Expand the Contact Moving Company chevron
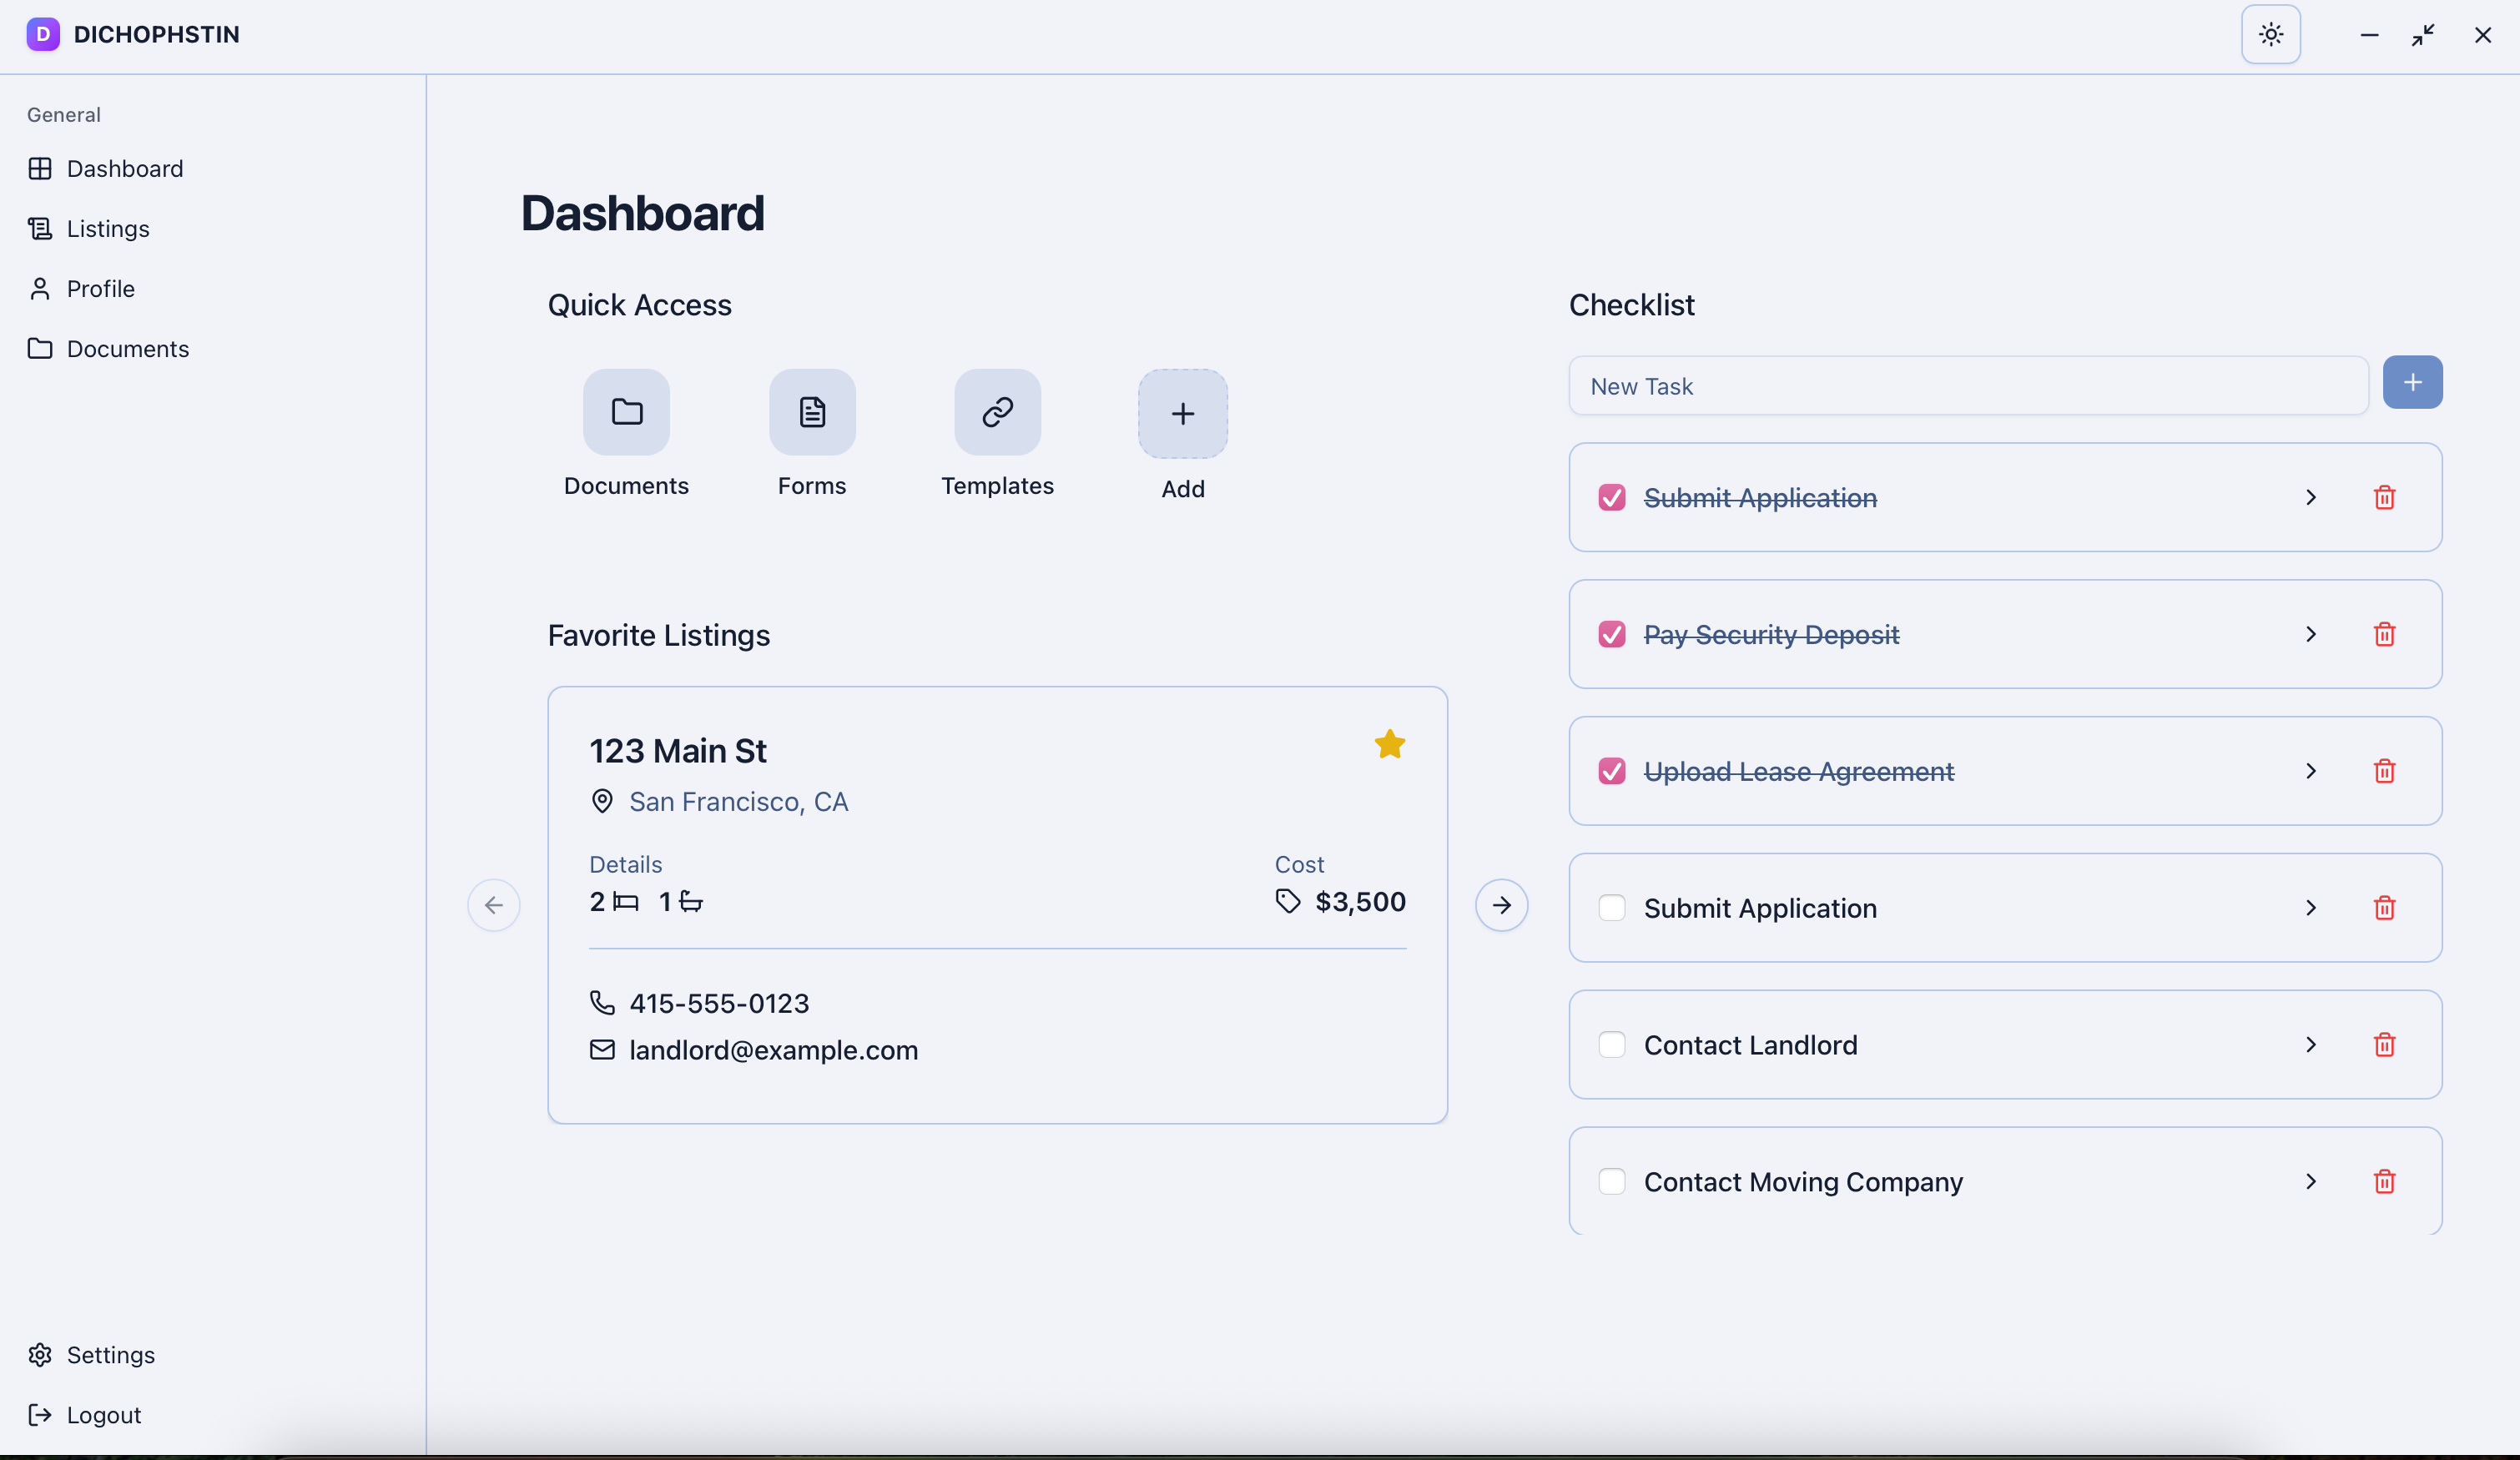Screen dimensions: 2520x1460 (x=2310, y=1181)
